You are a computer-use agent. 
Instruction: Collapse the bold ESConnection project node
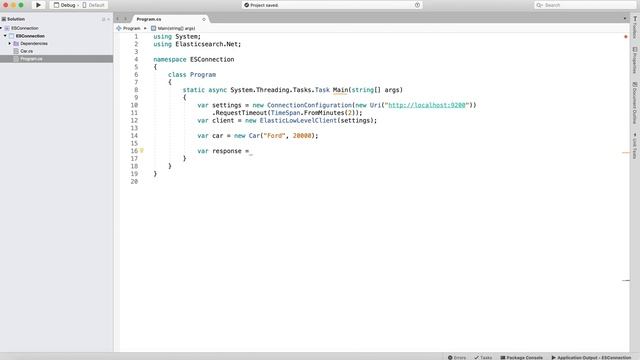coord(5,36)
